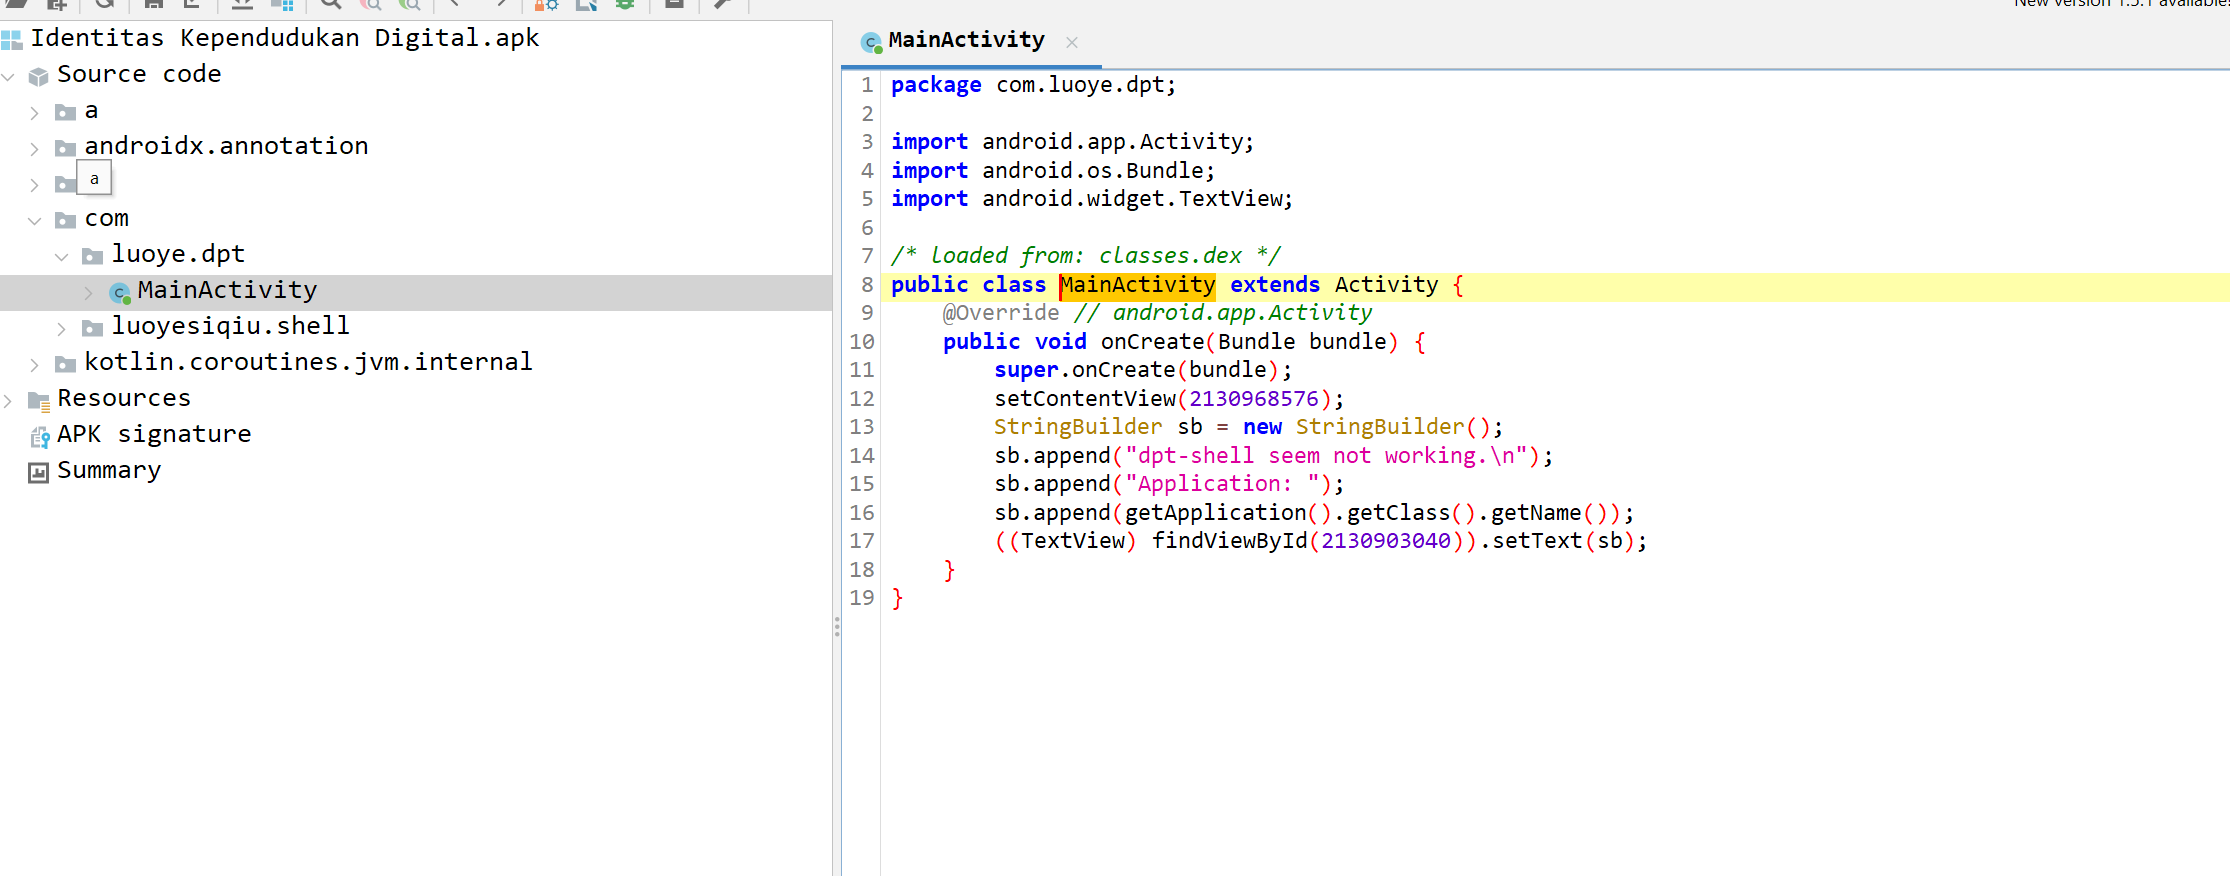The image size is (2230, 876).
Task: Click the layout ID 2130968576 in setContentView
Action: tap(1254, 399)
